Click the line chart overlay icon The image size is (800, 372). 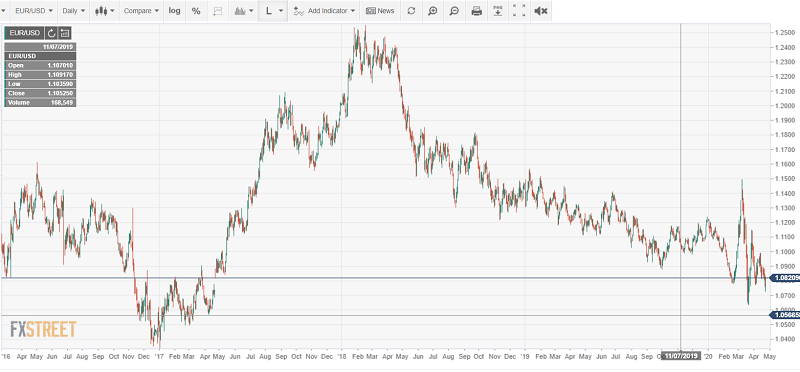(218, 11)
